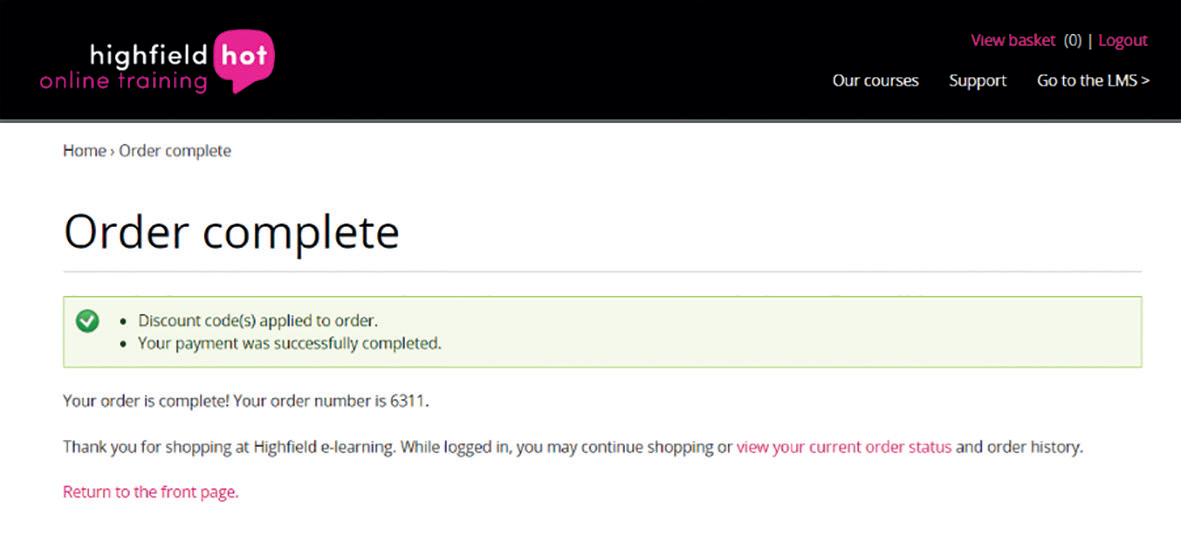The image size is (1181, 560).
Task: Click the green success checkmark icon
Action: [x=88, y=321]
